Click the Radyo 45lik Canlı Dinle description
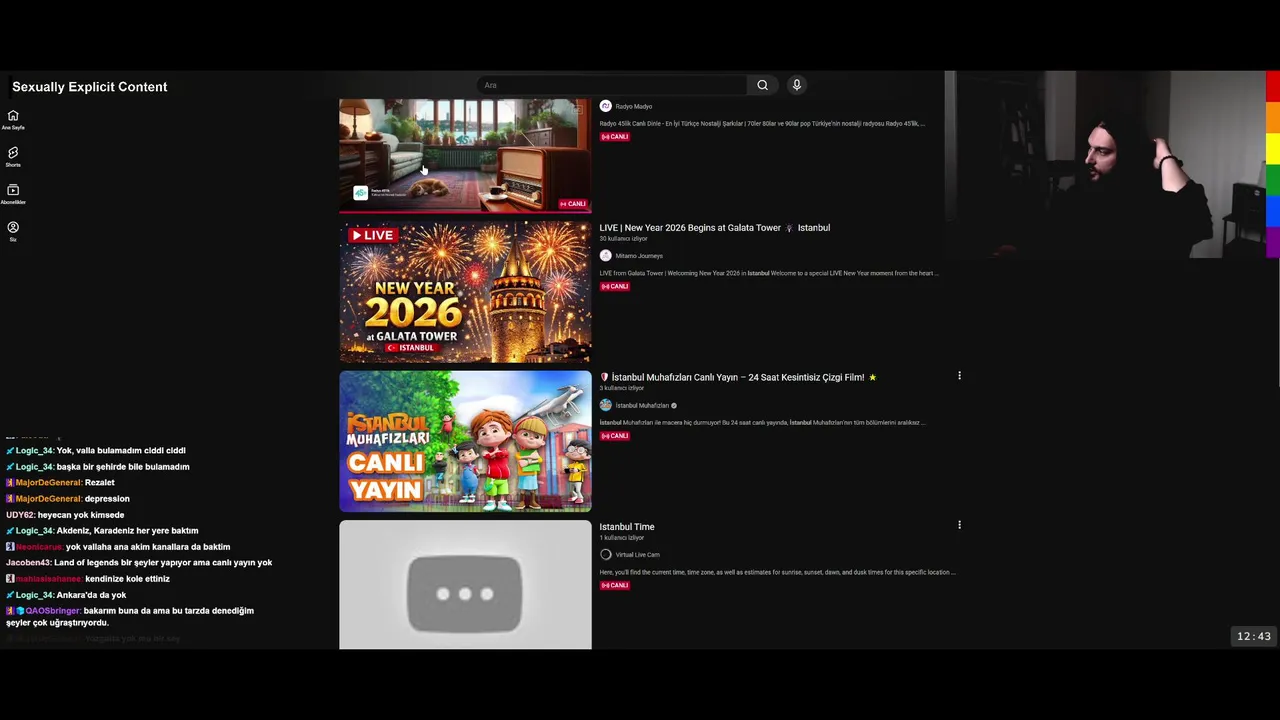 [762, 124]
